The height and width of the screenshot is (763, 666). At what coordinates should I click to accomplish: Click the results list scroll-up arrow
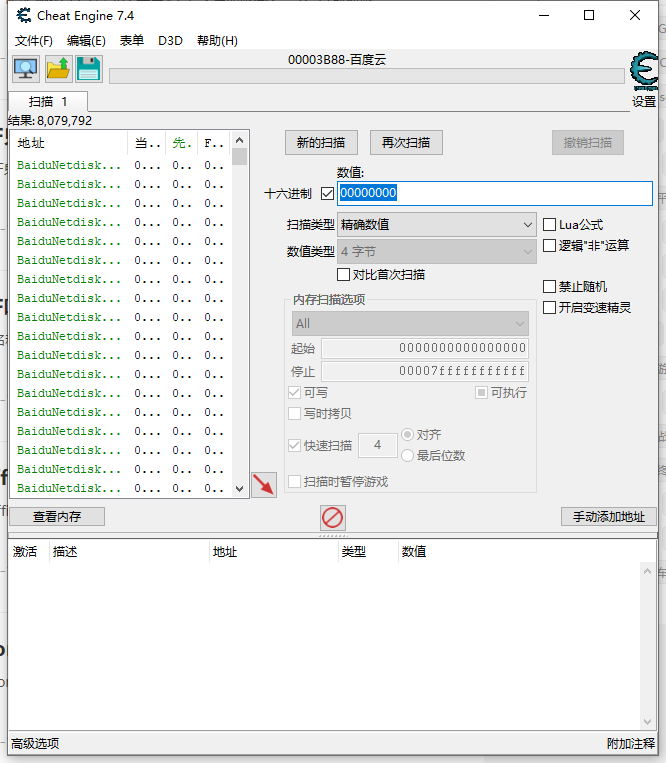(239, 140)
